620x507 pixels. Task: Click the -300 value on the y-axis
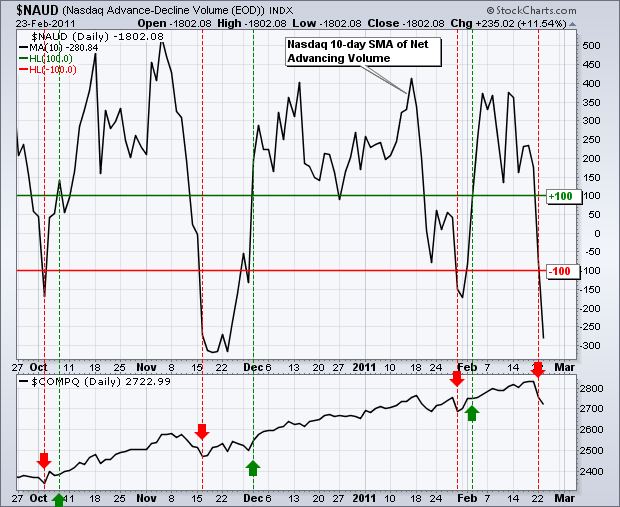tap(590, 346)
